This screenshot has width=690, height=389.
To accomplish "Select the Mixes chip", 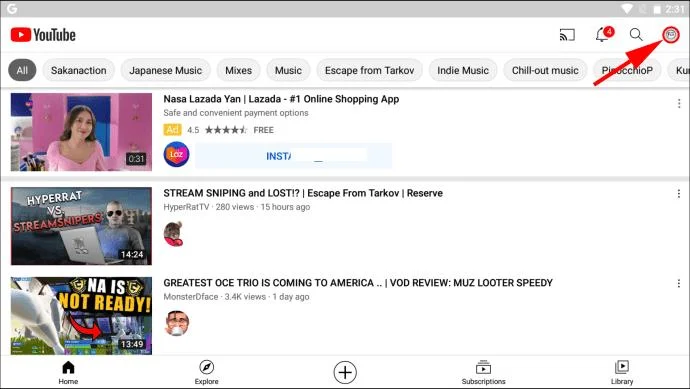I will pyautogui.click(x=239, y=70).
